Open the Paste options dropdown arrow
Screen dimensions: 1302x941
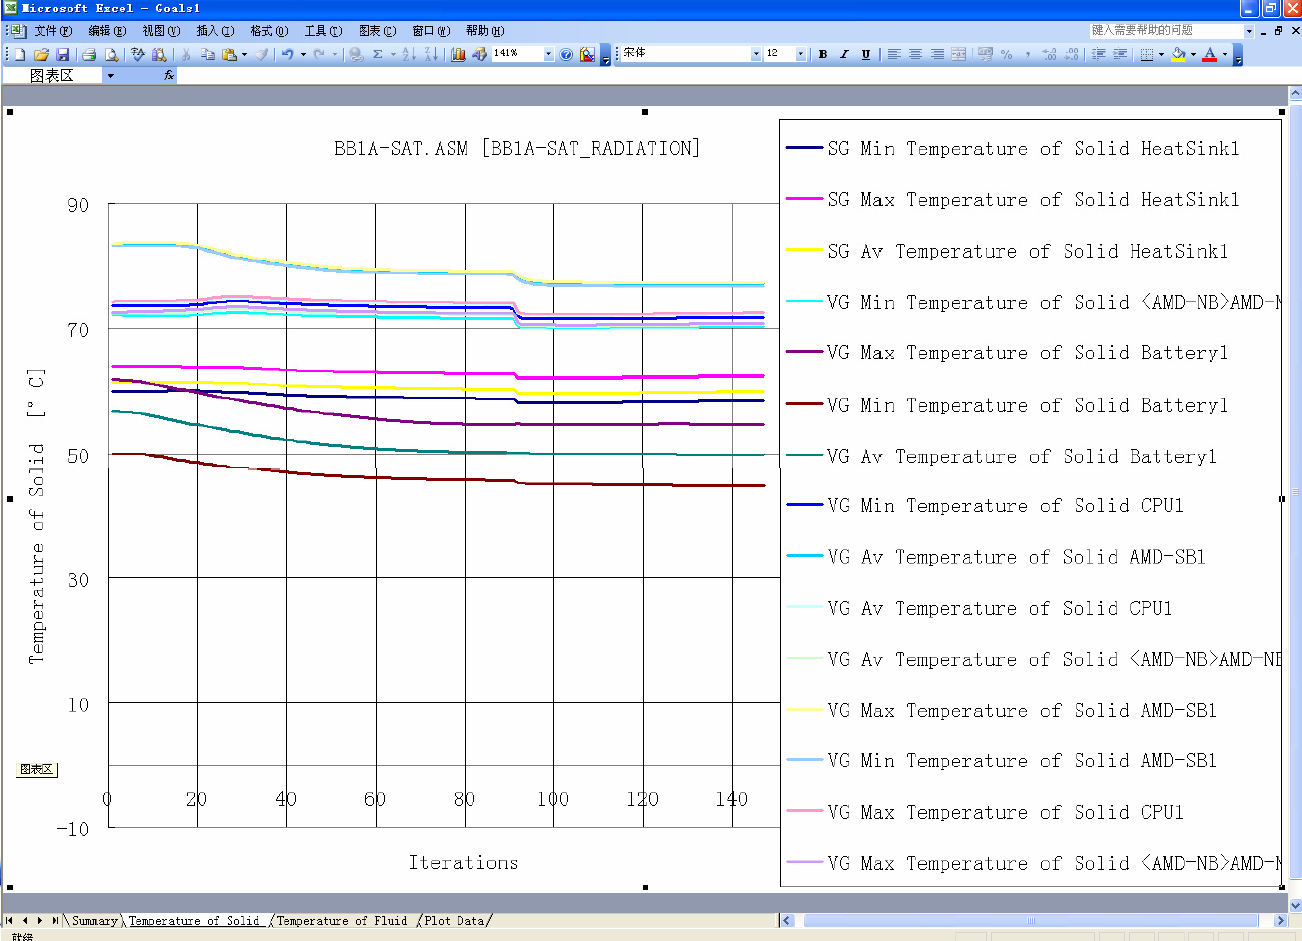point(244,54)
